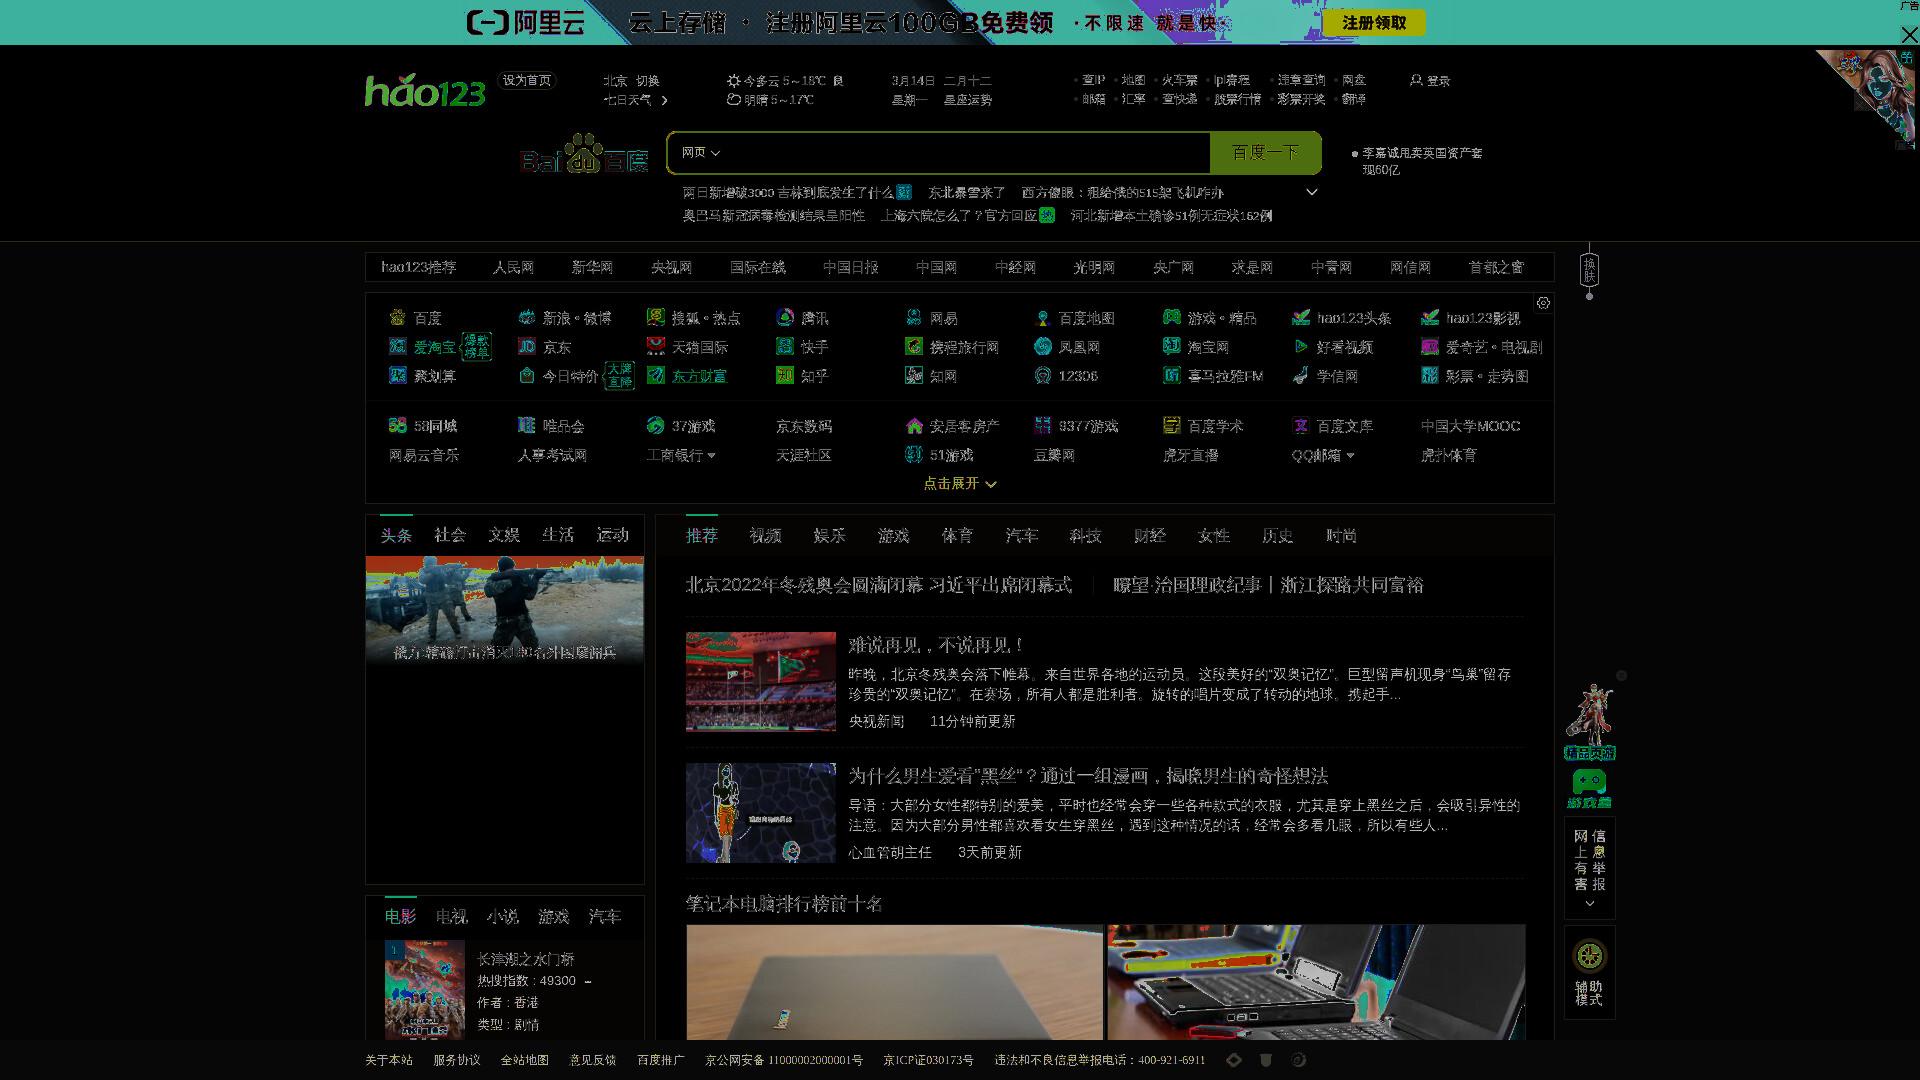This screenshot has width=1920, height=1080.
Task: Open hao123头条 icon link
Action: 1300,317
